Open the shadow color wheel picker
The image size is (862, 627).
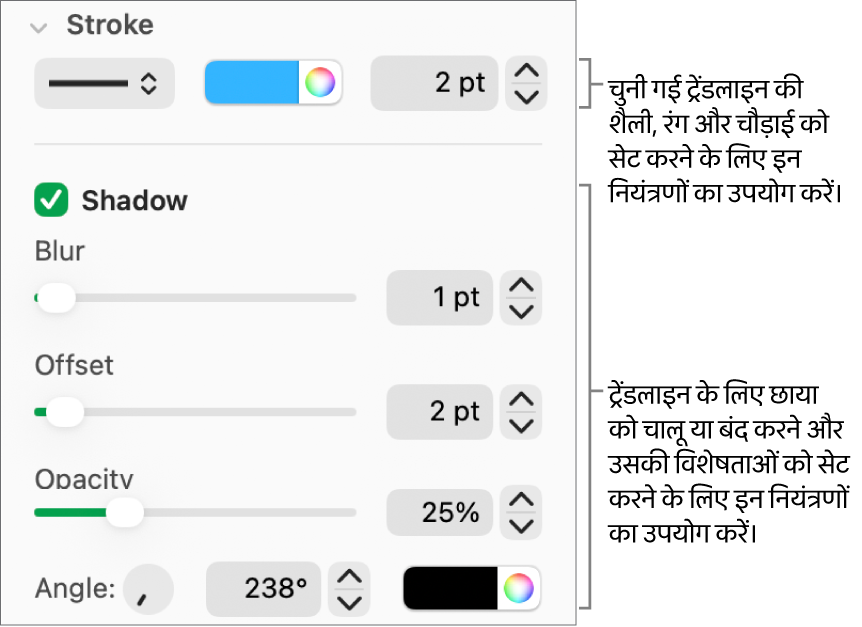[x=519, y=589]
